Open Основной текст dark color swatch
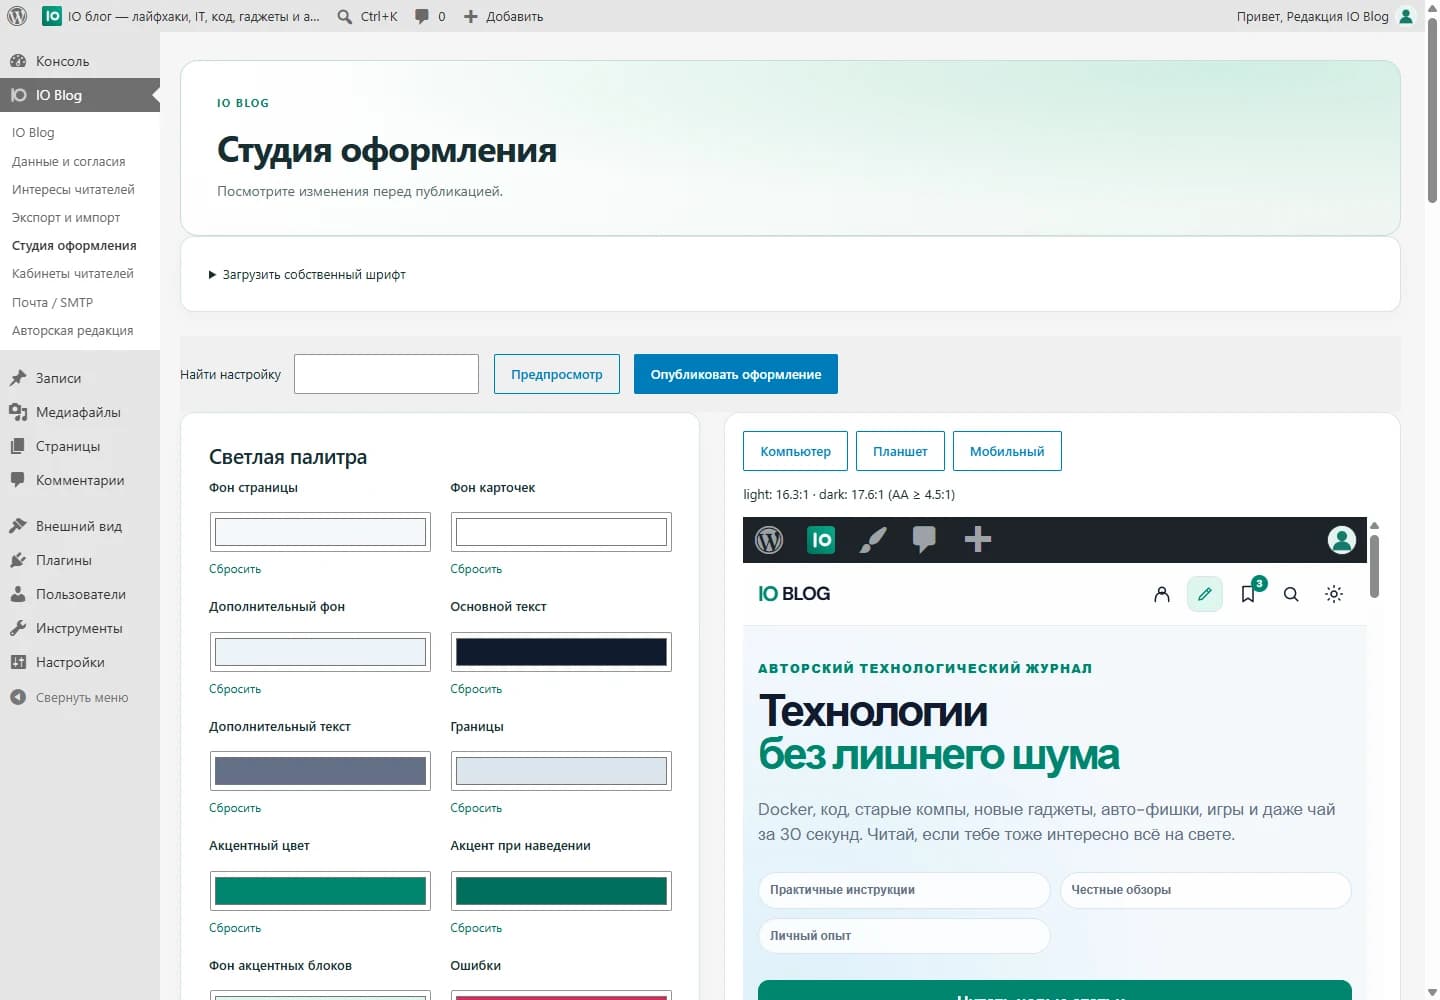Viewport: 1440px width, 1000px height. tap(561, 652)
